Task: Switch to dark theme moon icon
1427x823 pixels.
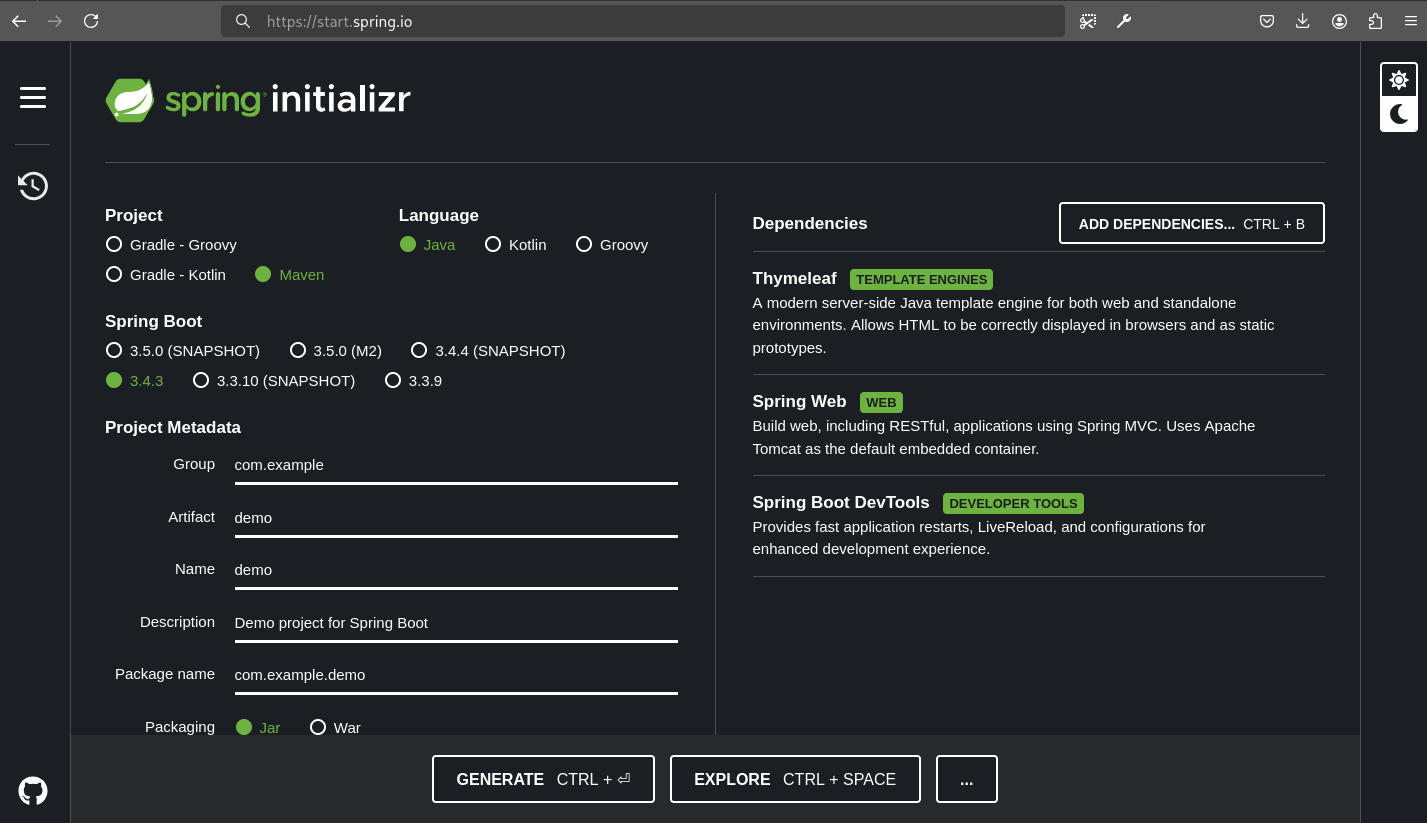Action: pos(1399,114)
